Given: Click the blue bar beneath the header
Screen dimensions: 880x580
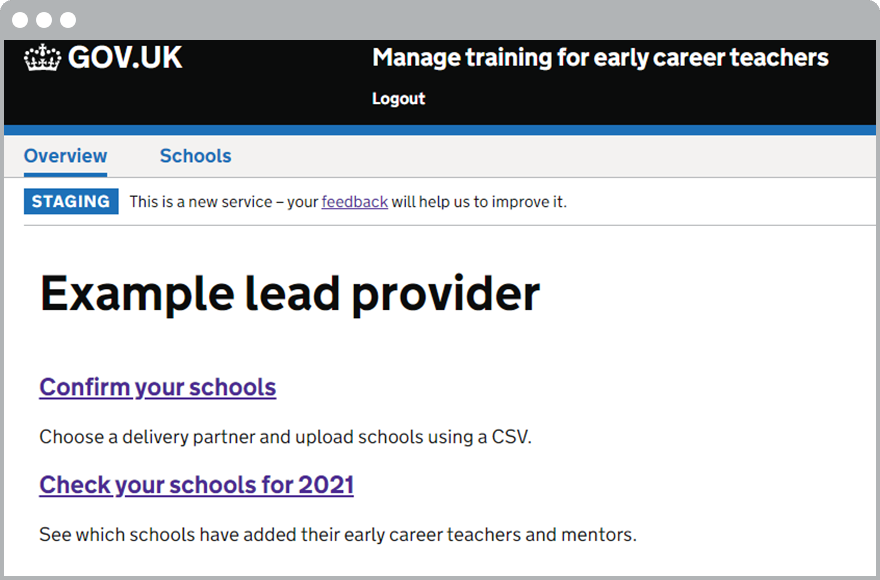Looking at the screenshot, I should 440,130.
